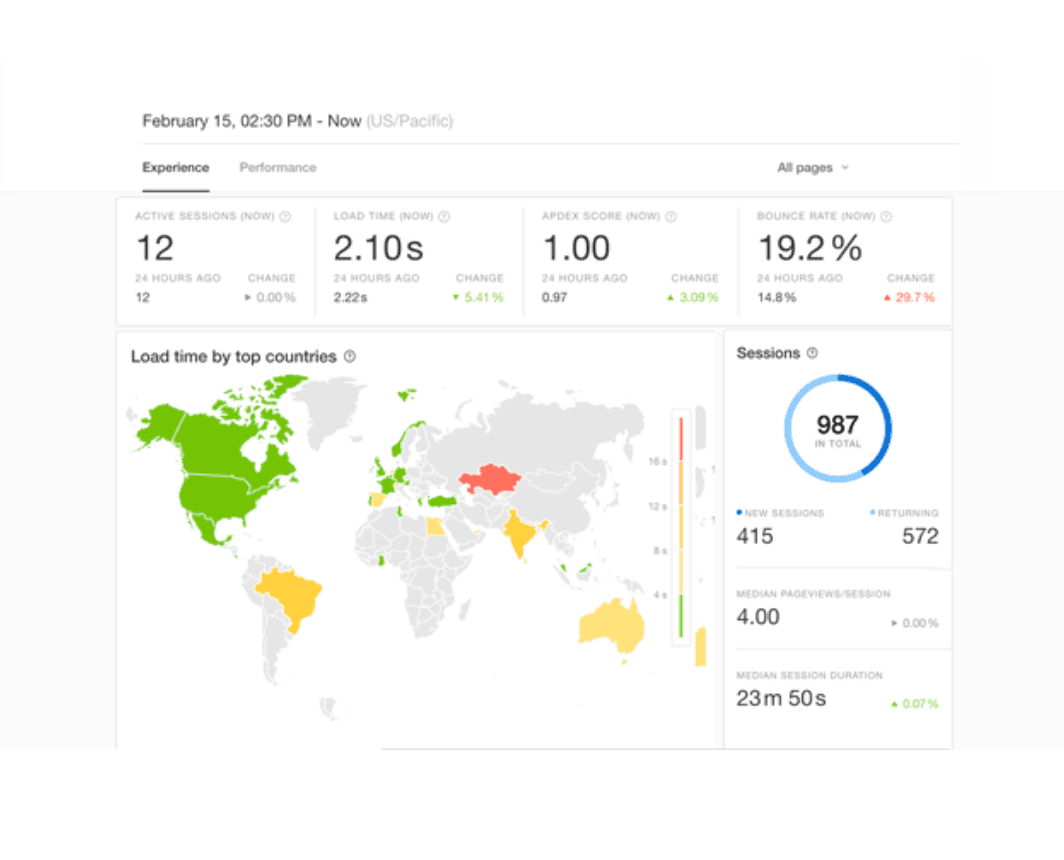
Task: Switch to the Performance tab
Action: click(277, 168)
